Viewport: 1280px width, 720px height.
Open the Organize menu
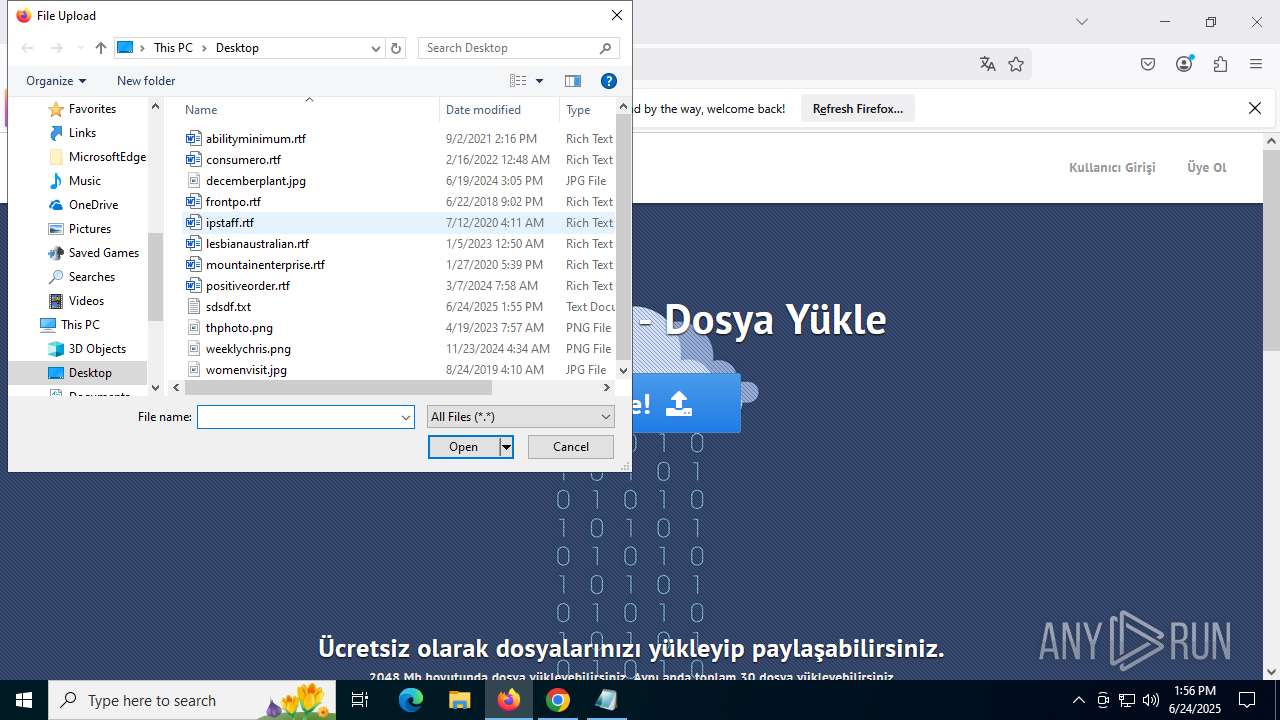coord(56,81)
